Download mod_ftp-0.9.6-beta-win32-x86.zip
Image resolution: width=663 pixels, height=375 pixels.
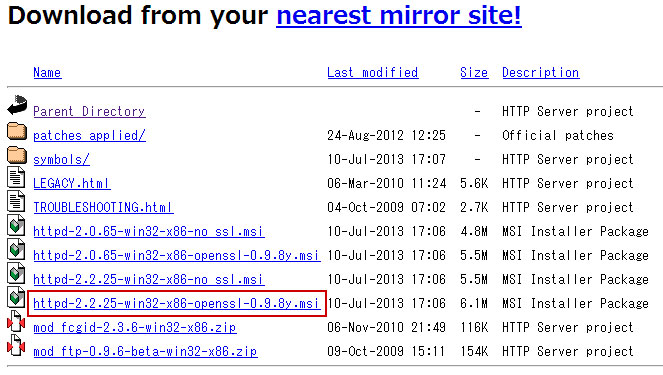coord(145,352)
